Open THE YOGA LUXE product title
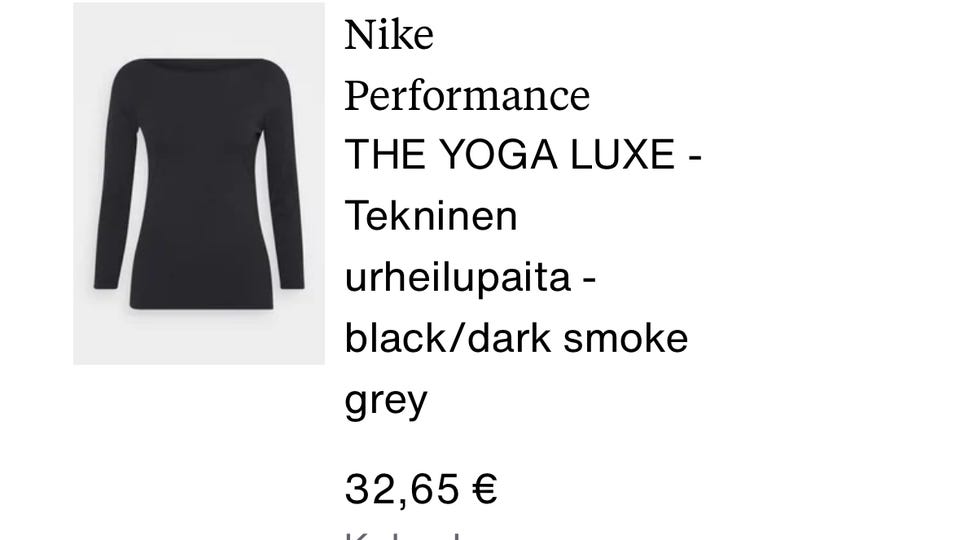The height and width of the screenshot is (540, 960). pos(523,154)
